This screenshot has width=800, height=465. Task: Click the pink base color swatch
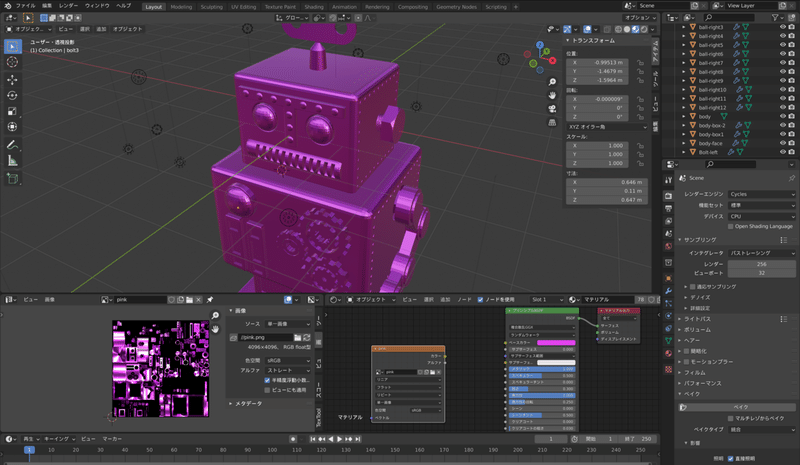(556, 342)
